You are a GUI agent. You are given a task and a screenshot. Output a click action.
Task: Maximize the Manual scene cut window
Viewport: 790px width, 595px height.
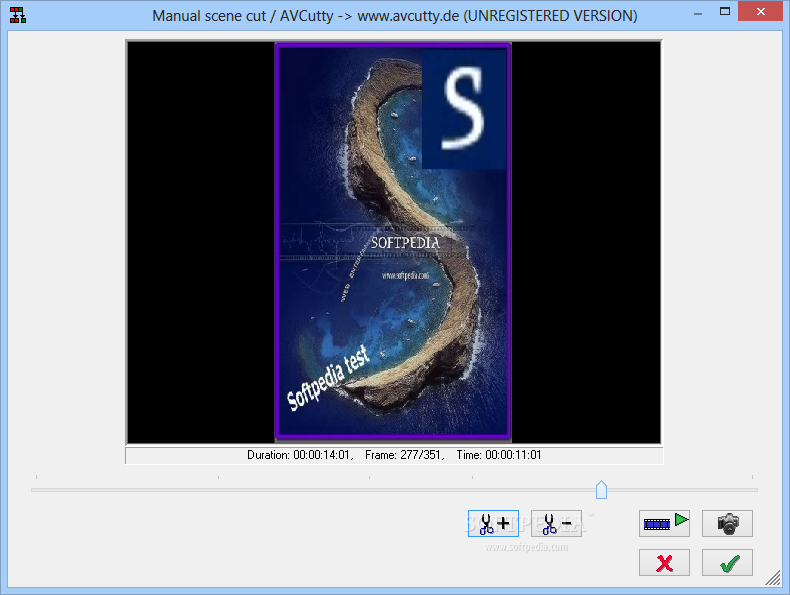pyautogui.click(x=725, y=12)
